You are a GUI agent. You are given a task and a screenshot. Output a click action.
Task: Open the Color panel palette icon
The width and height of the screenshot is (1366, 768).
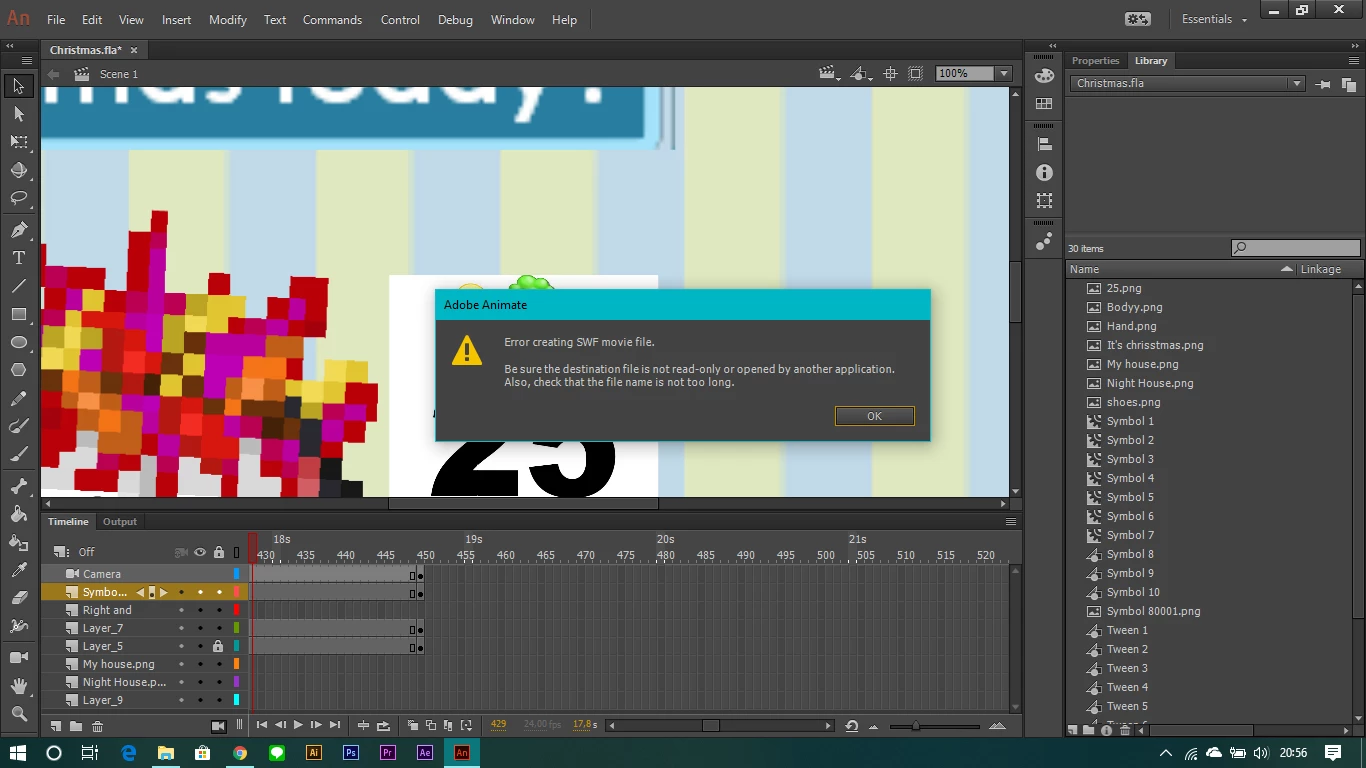point(1044,75)
